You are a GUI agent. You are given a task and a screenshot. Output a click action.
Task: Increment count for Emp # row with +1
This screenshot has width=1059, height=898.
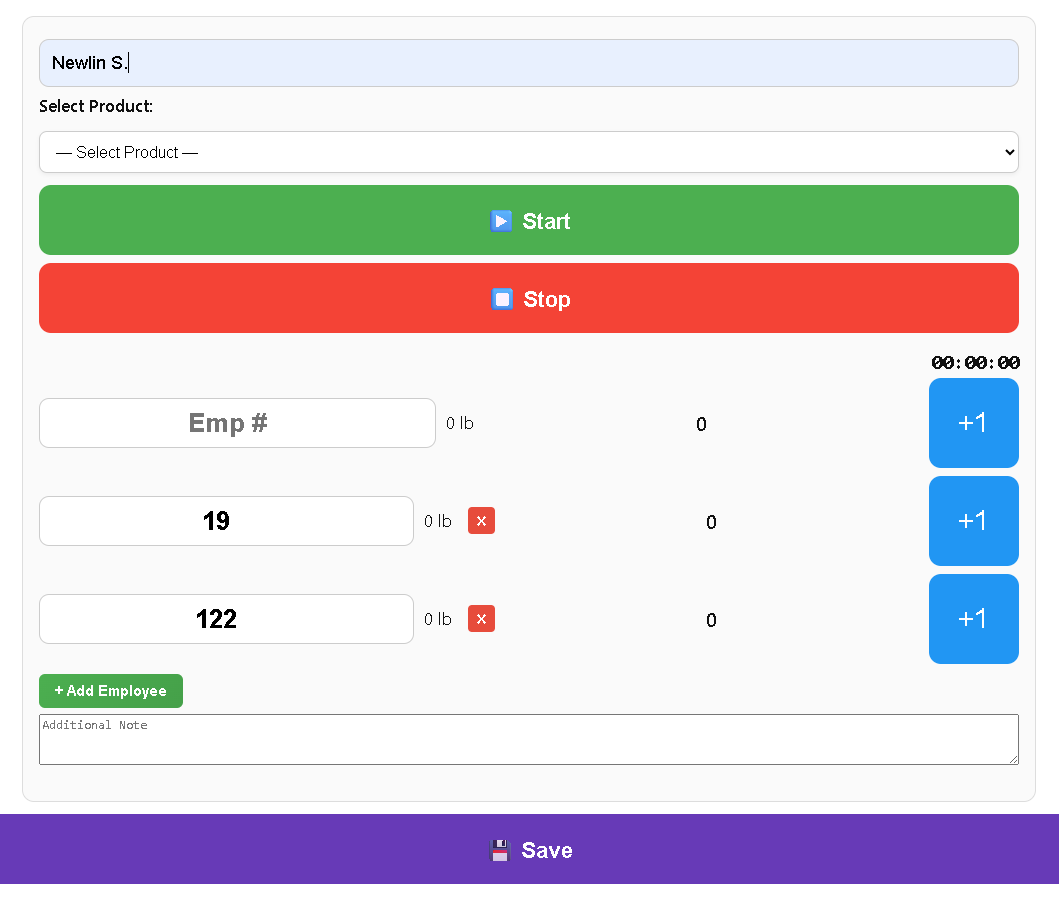point(973,423)
